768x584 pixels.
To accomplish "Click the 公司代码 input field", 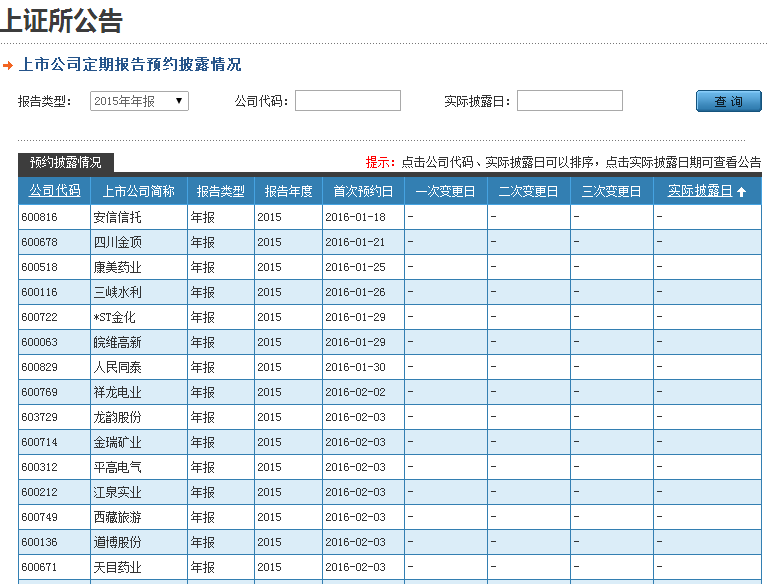I will [x=347, y=101].
